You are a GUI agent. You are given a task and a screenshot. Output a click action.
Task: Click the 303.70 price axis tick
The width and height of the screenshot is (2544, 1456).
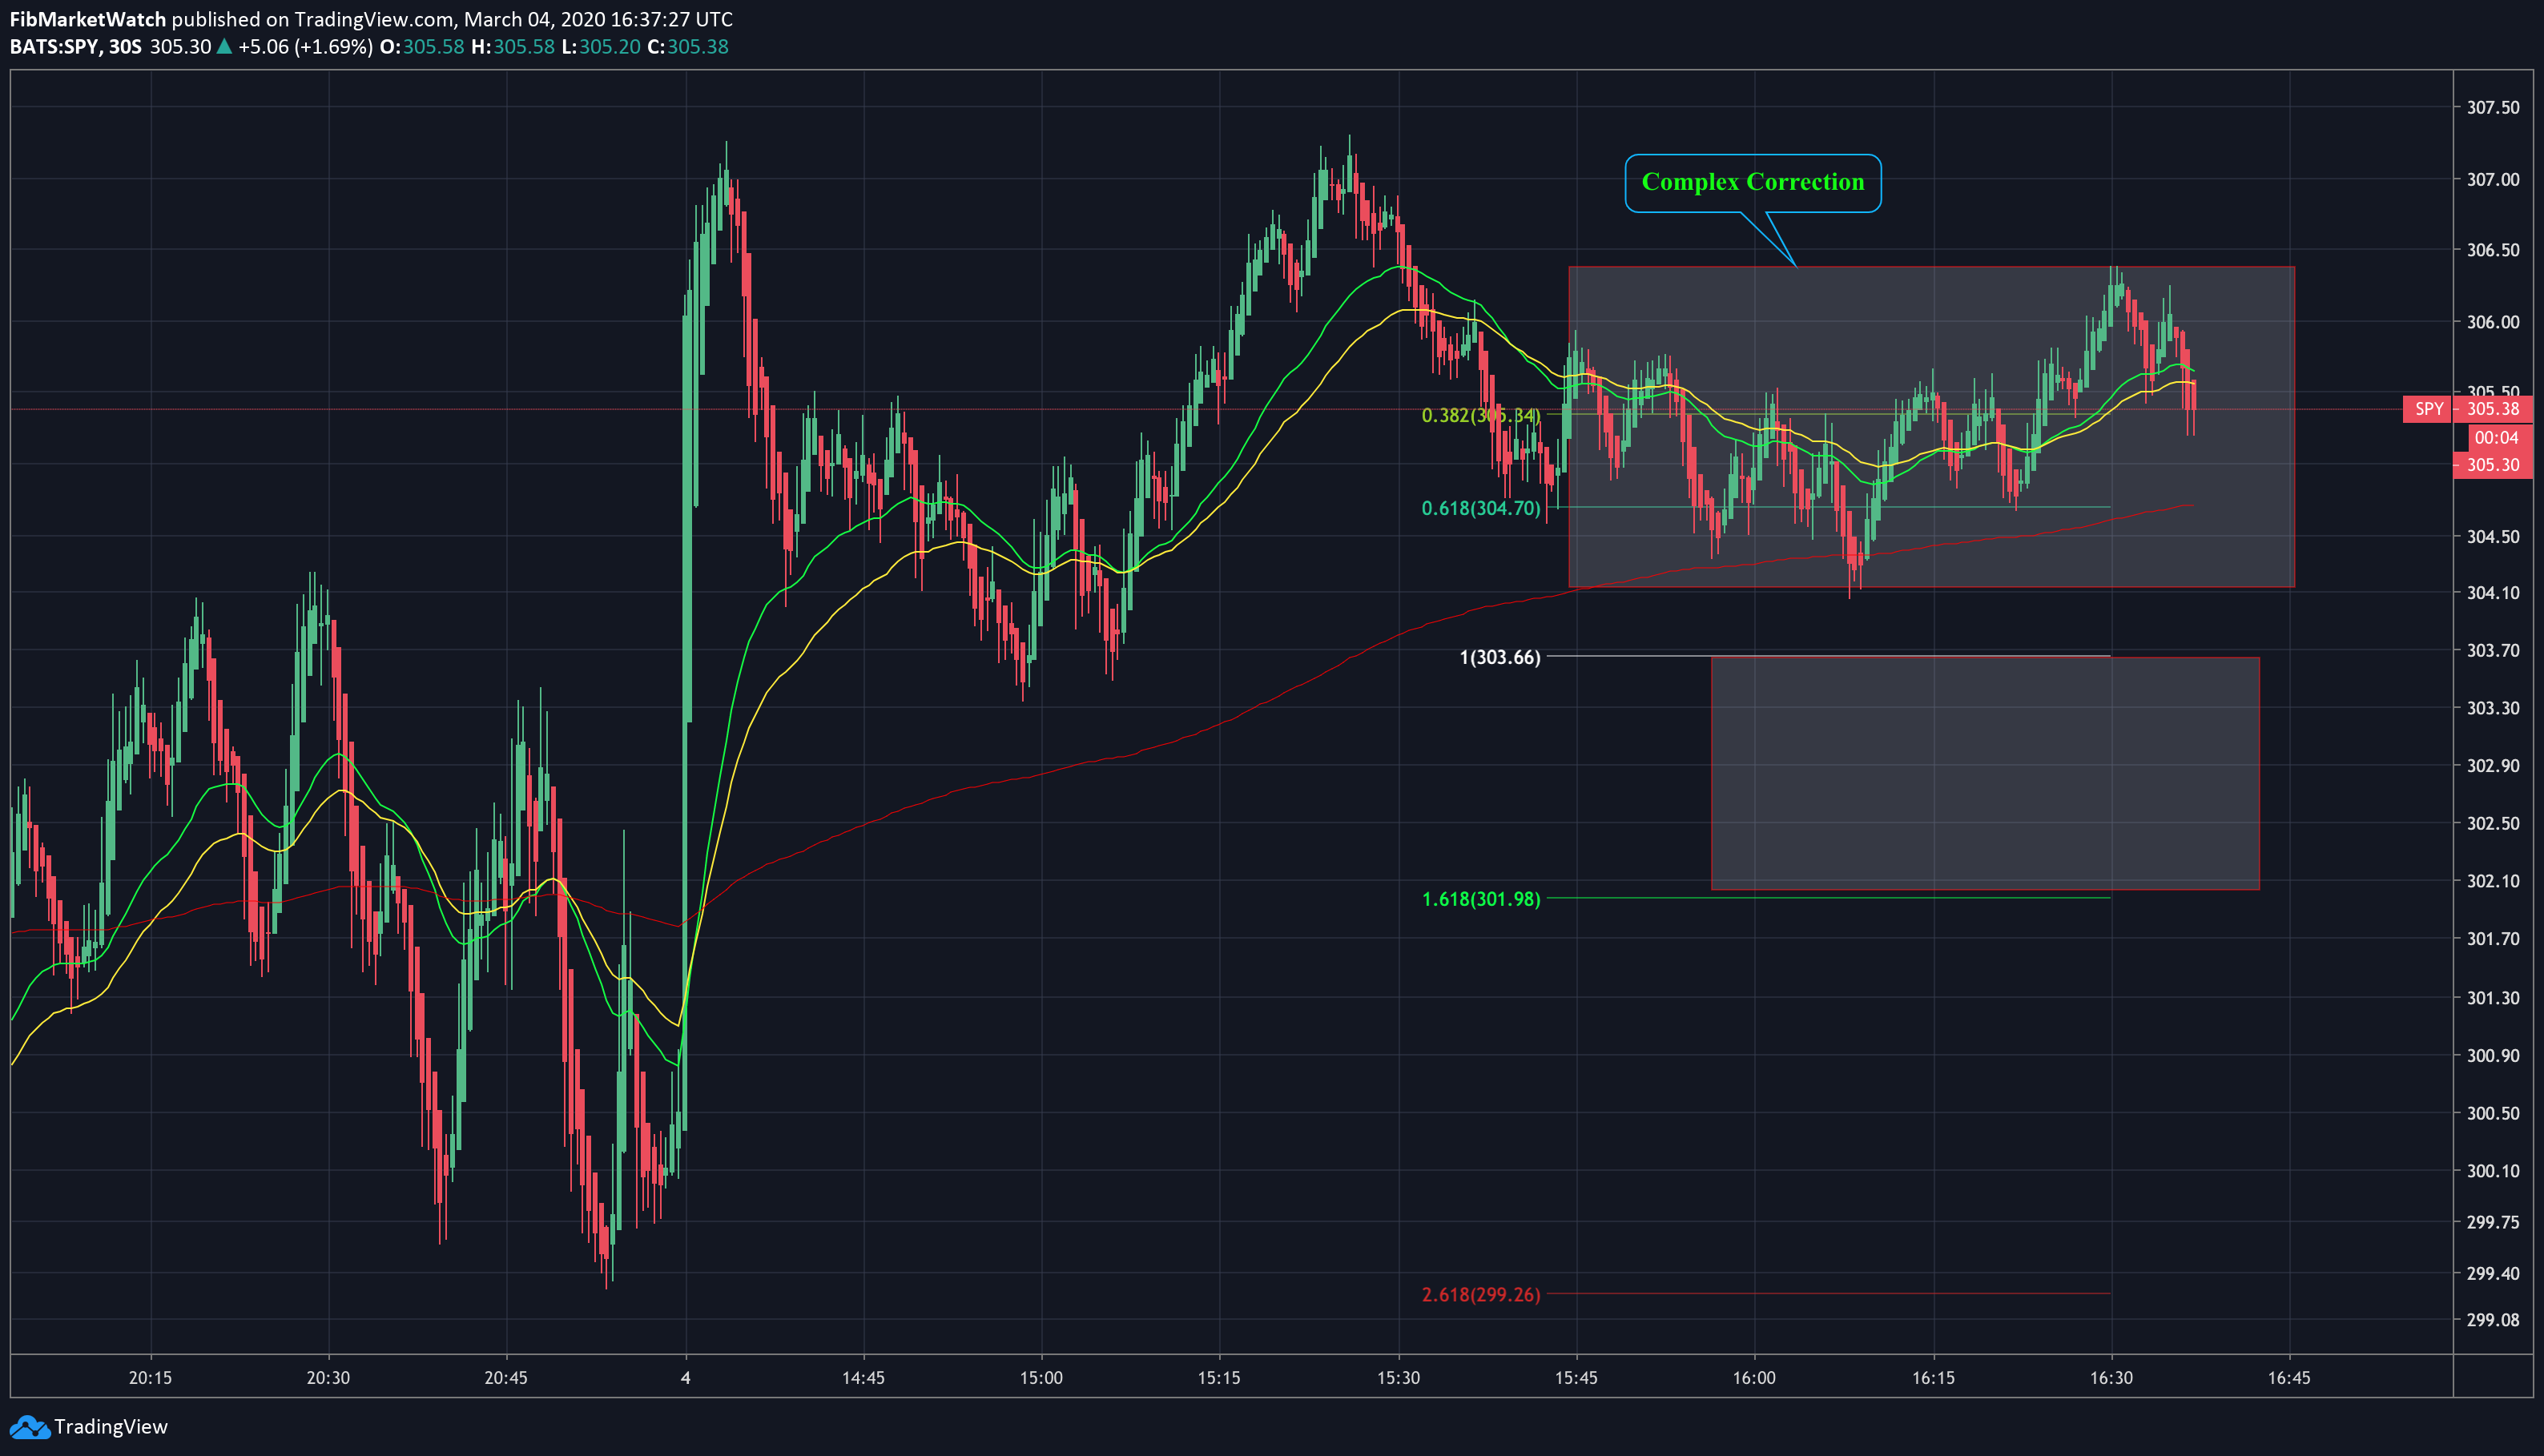pyautogui.click(x=2493, y=651)
